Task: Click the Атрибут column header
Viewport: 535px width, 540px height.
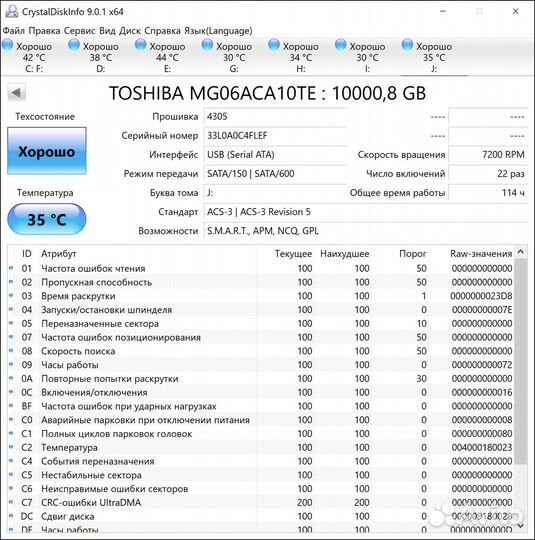Action: [x=59, y=254]
